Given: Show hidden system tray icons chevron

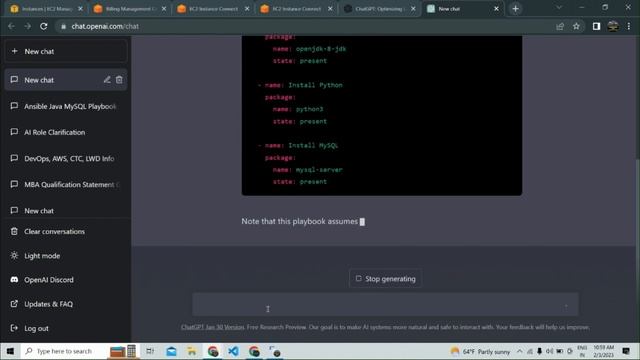Looking at the screenshot, I should tap(519, 351).
